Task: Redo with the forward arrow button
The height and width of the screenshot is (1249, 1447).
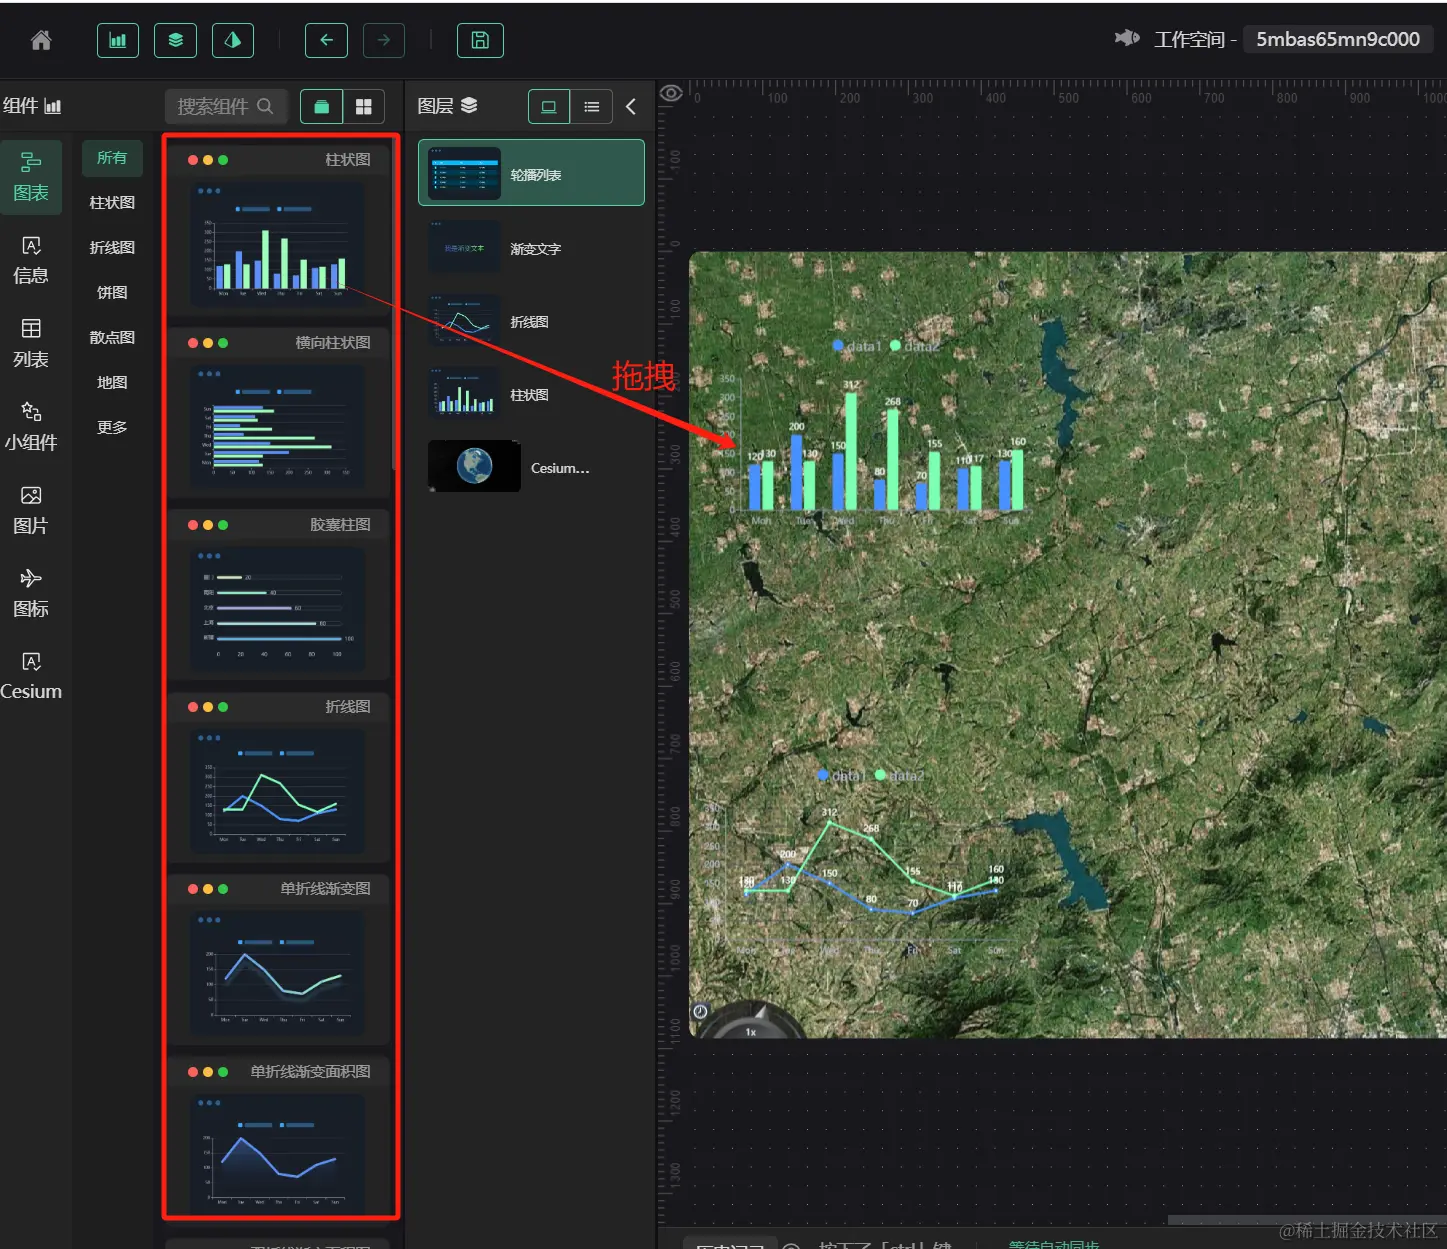Action: click(384, 40)
